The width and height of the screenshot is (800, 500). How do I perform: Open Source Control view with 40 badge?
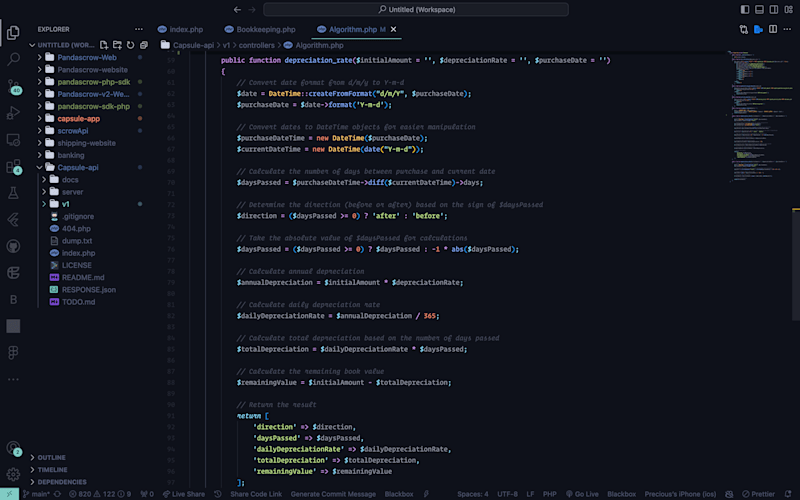coord(13,86)
